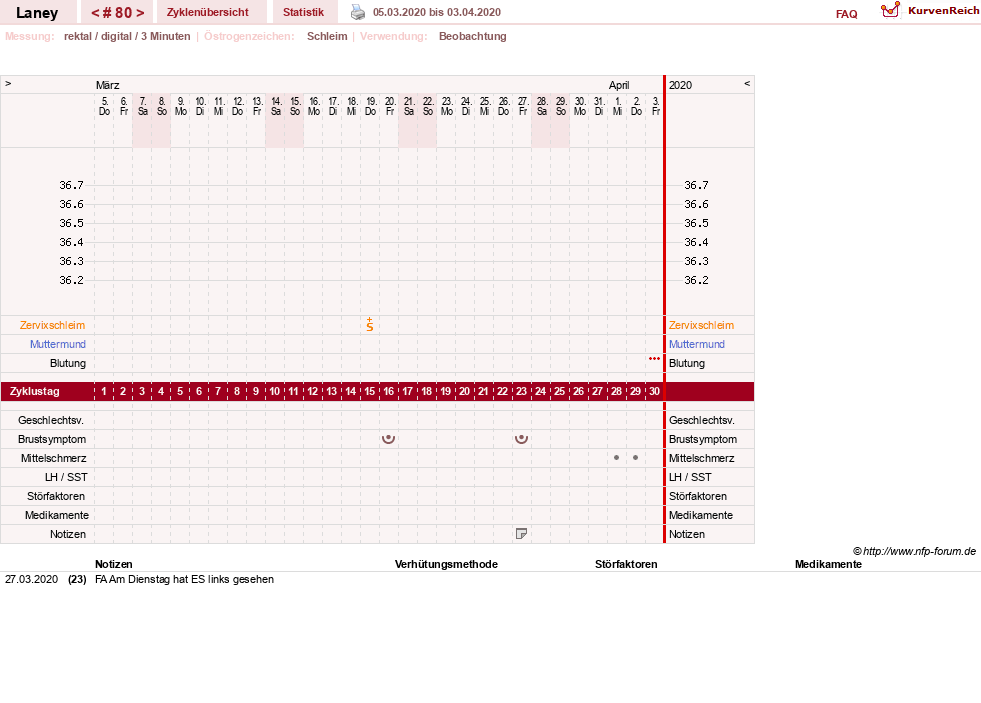This screenshot has height=703, width=981.
Task: Click the Verwendung value 'Beobachtung'
Action: (x=472, y=36)
